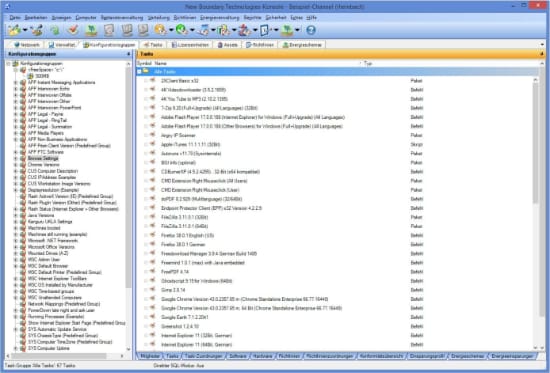Expand the Chrome Versions tree node

15,165
